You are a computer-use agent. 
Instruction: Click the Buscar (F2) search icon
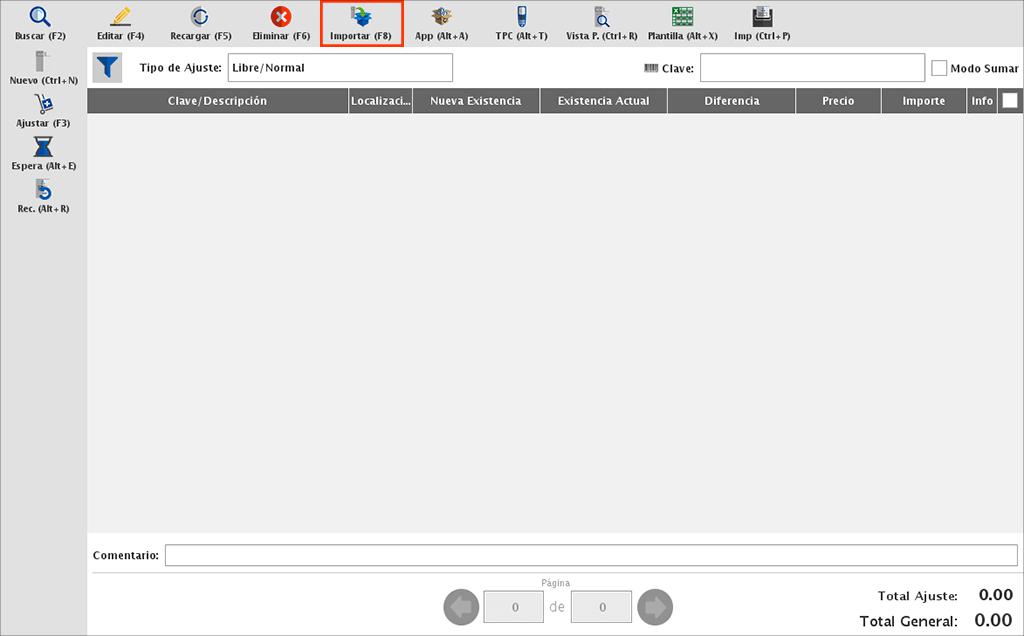click(x=40, y=17)
